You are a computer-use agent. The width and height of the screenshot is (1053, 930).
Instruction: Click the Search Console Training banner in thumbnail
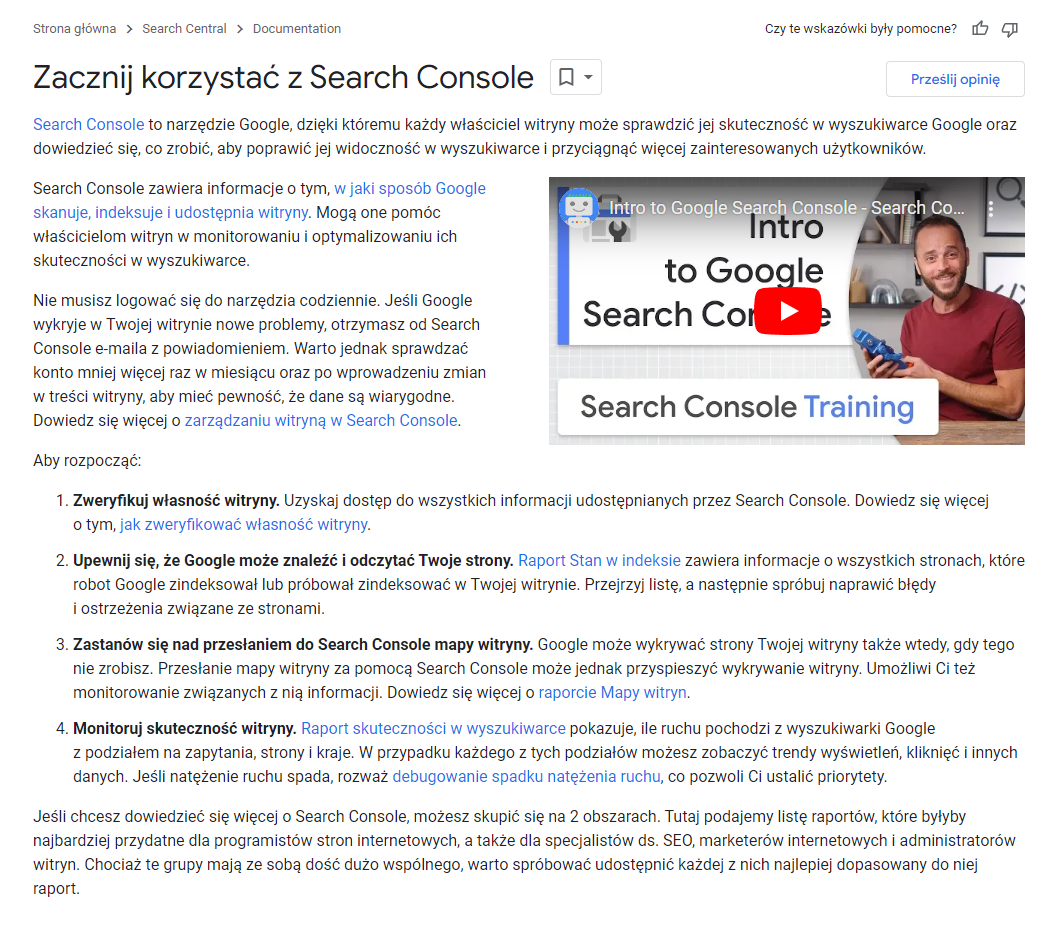click(747, 407)
